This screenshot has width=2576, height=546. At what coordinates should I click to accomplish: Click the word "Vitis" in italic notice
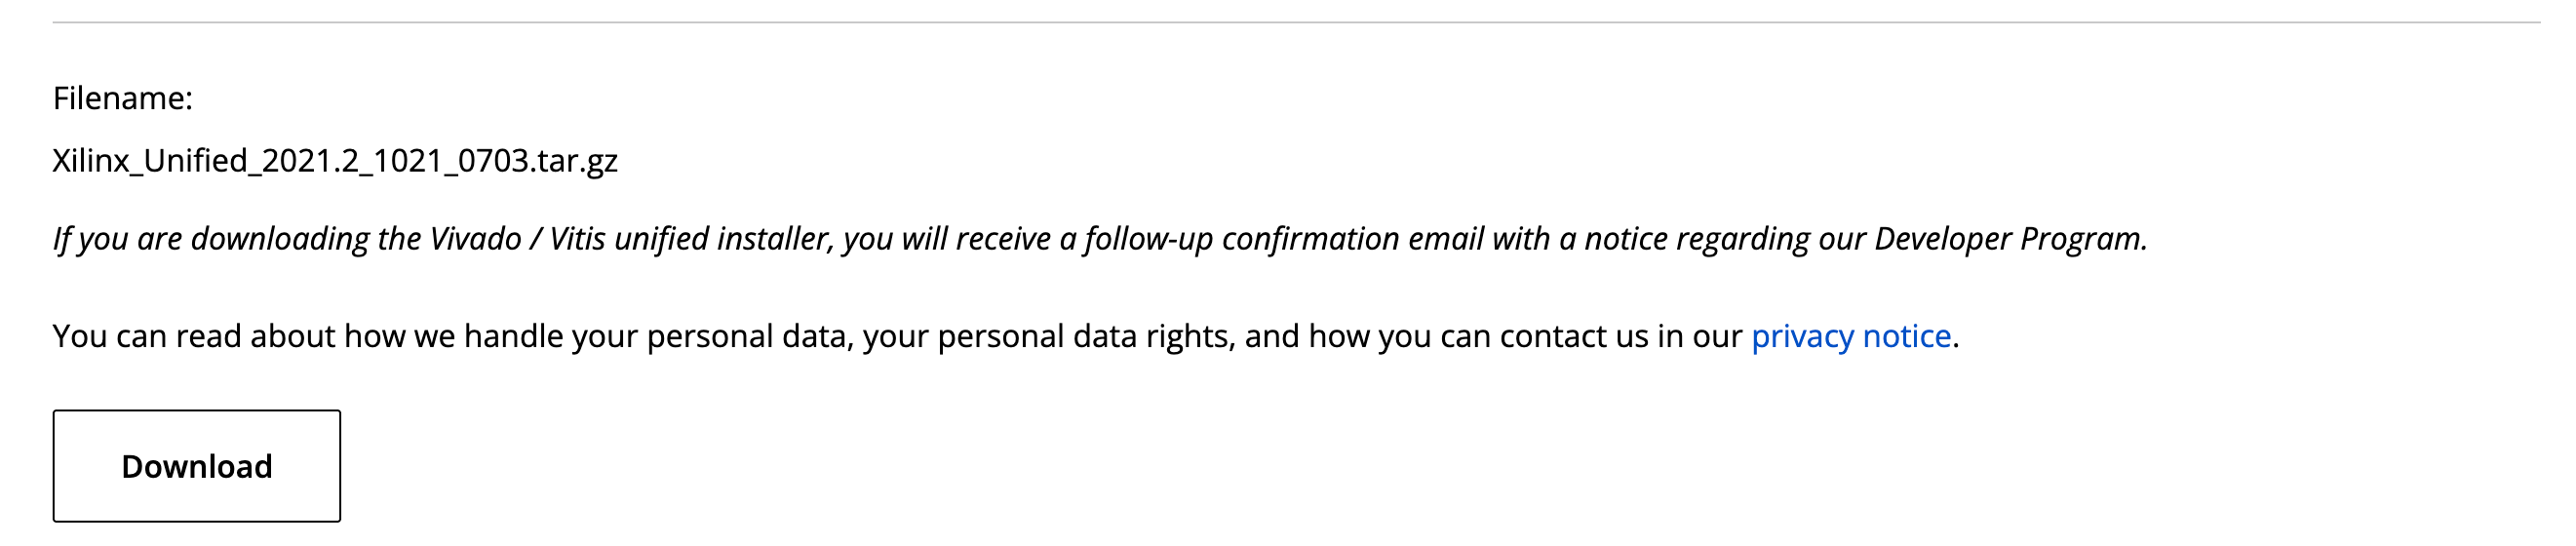click(x=577, y=239)
